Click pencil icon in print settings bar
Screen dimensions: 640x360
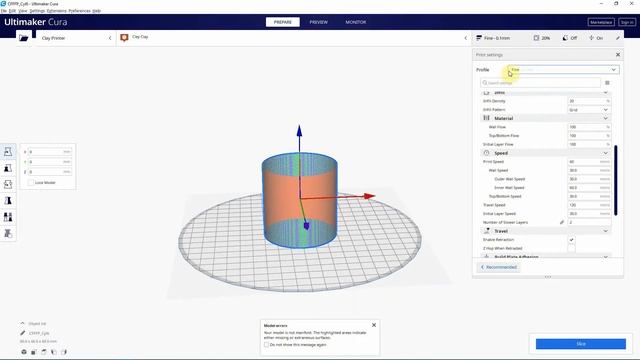click(x=618, y=38)
